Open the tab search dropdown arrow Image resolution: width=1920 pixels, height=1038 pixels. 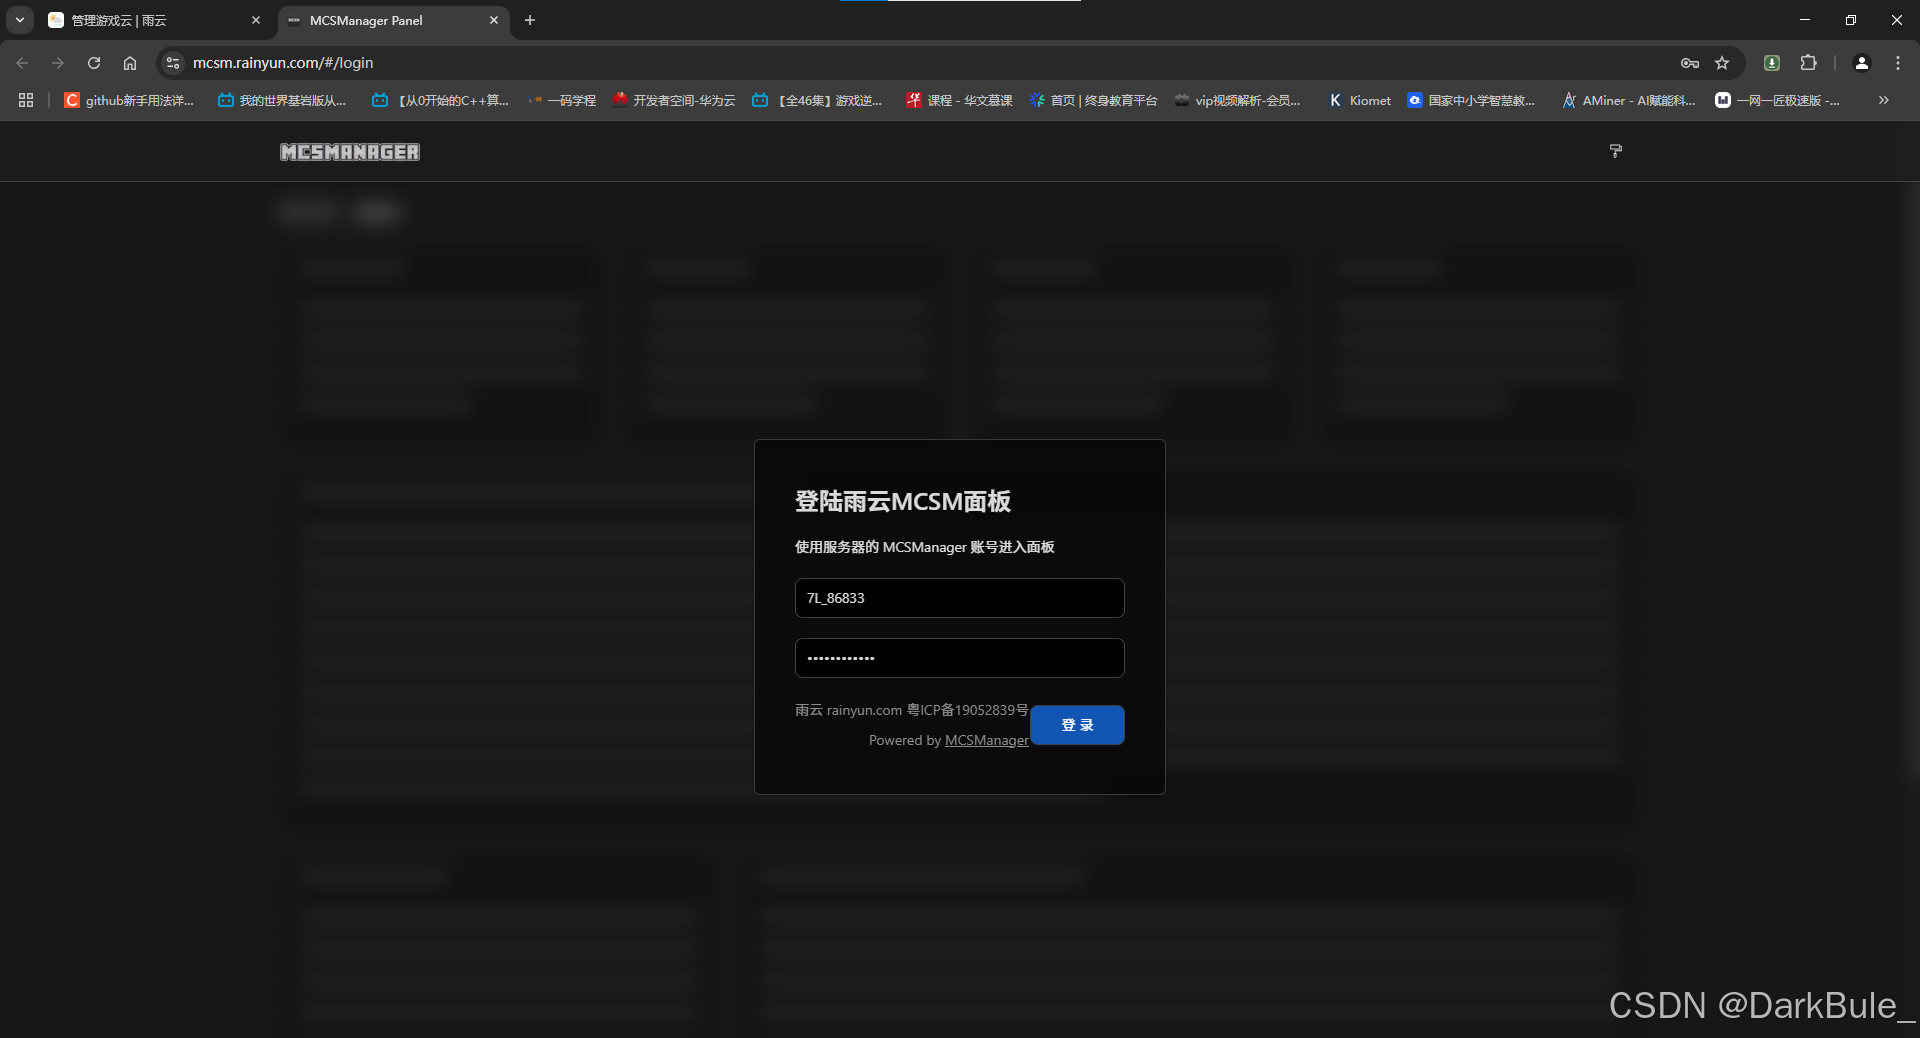click(x=20, y=20)
